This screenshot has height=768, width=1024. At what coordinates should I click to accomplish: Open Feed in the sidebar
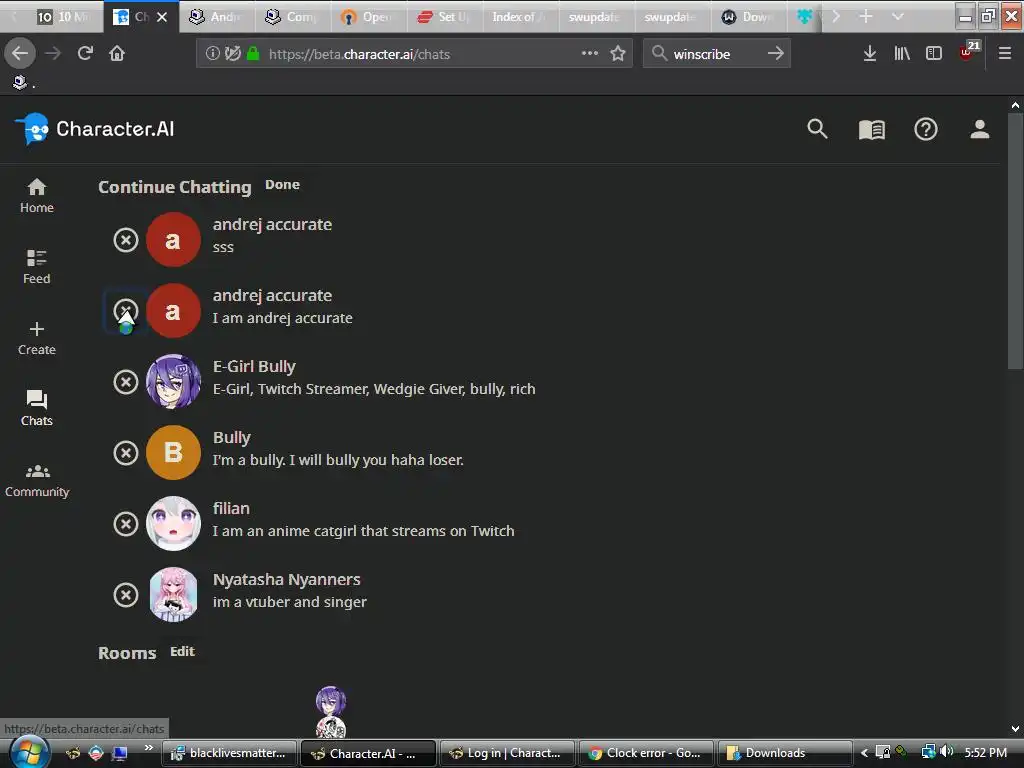[37, 266]
